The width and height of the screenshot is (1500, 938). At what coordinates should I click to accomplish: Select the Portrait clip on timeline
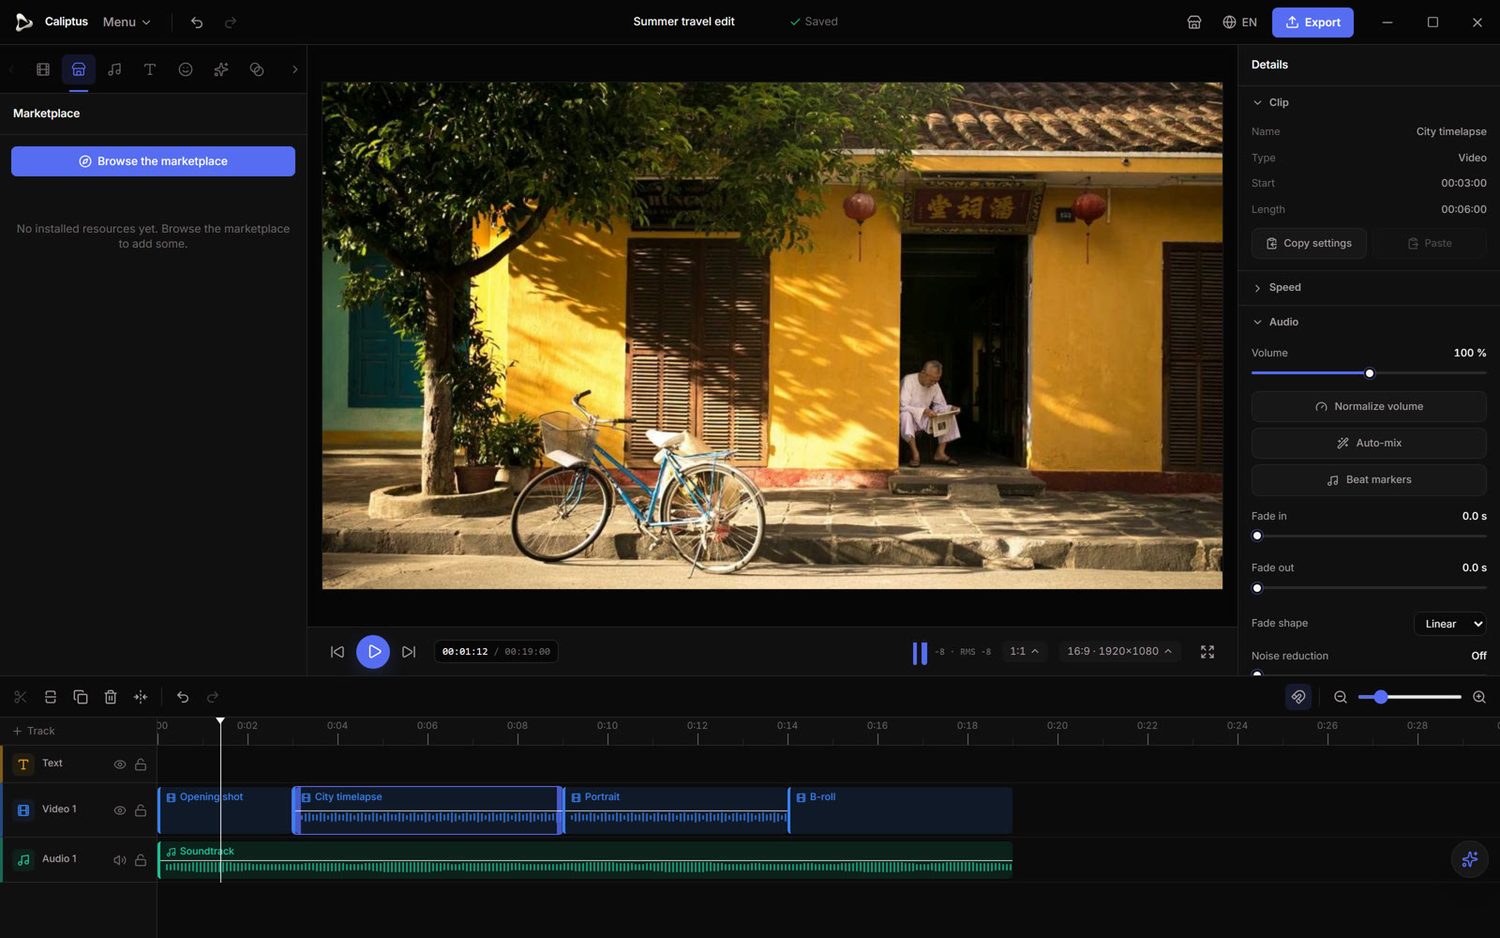click(x=676, y=810)
